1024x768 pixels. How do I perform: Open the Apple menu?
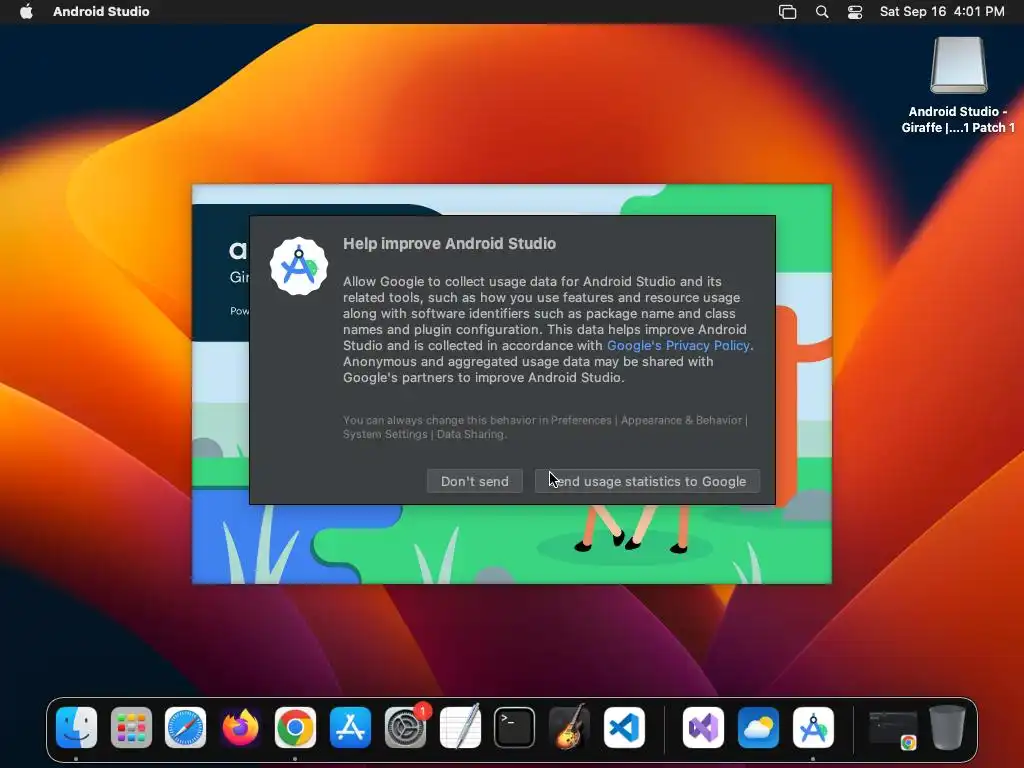pyautogui.click(x=26, y=11)
